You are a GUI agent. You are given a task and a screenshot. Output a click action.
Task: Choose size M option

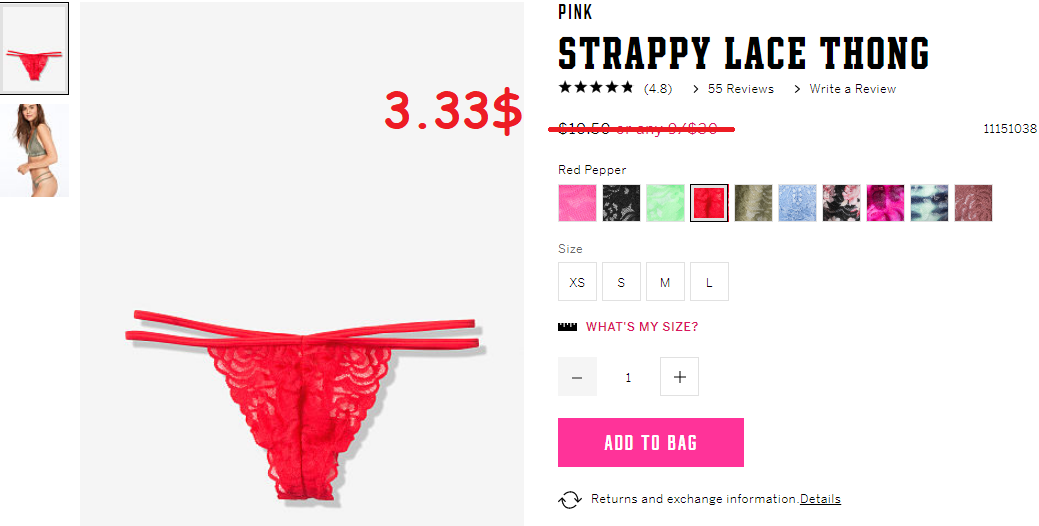[x=665, y=282]
